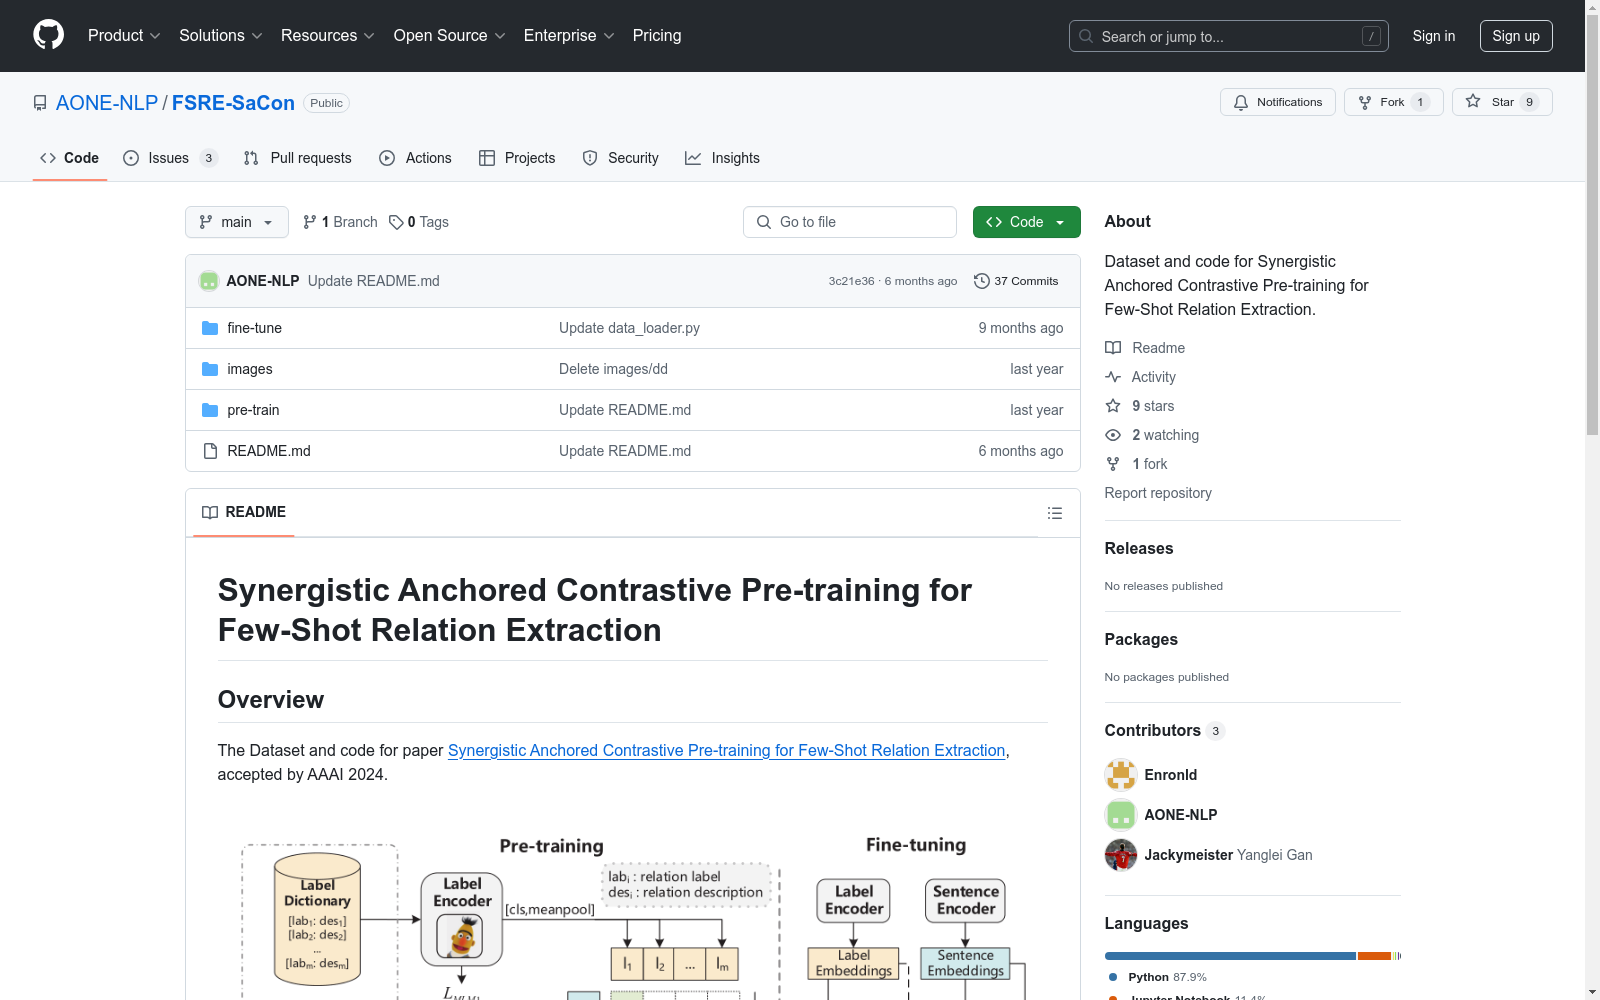
Task: Open the Insights tab
Action: click(722, 158)
